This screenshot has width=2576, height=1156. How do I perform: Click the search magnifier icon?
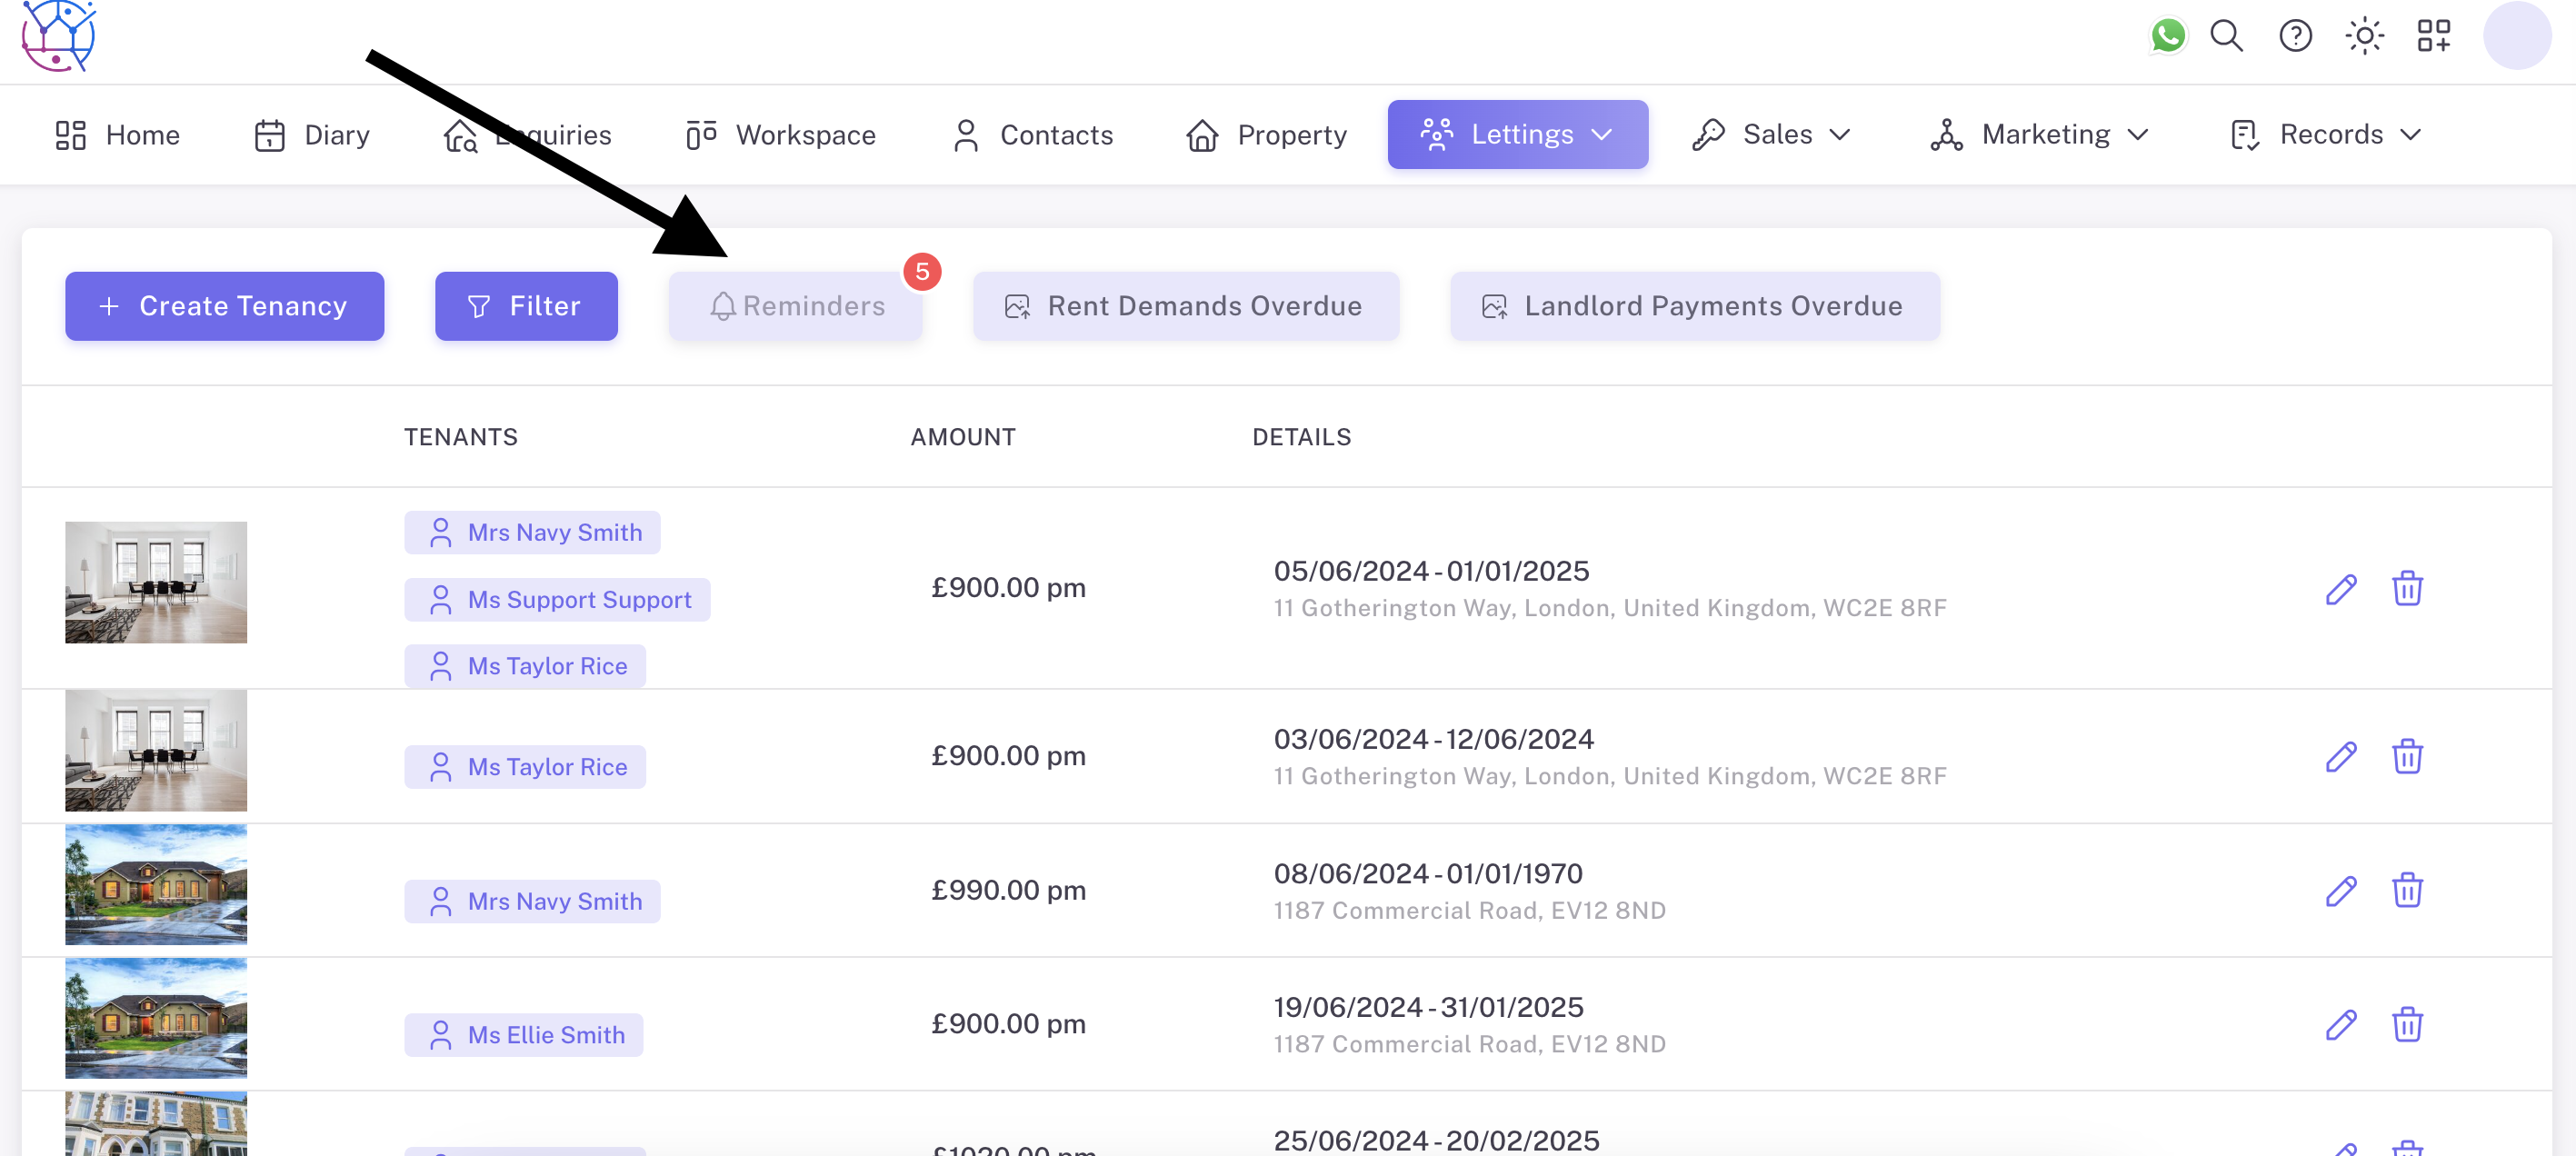click(x=2226, y=36)
